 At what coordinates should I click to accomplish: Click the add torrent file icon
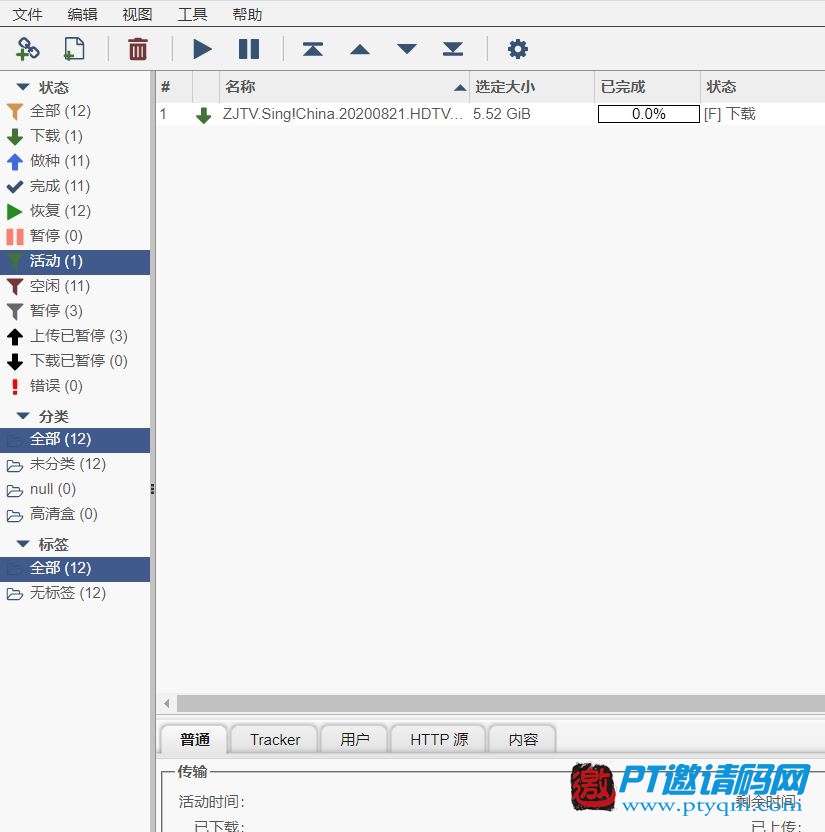(x=74, y=49)
